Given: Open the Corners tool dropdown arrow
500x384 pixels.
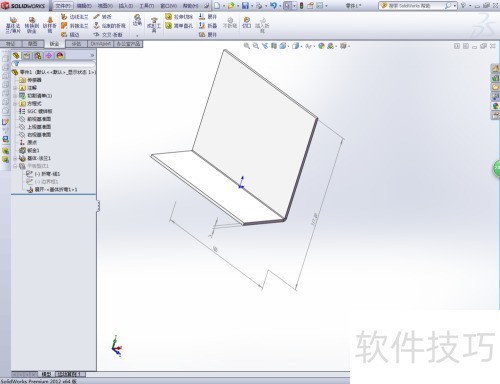Looking at the screenshot, I should tap(137, 35).
